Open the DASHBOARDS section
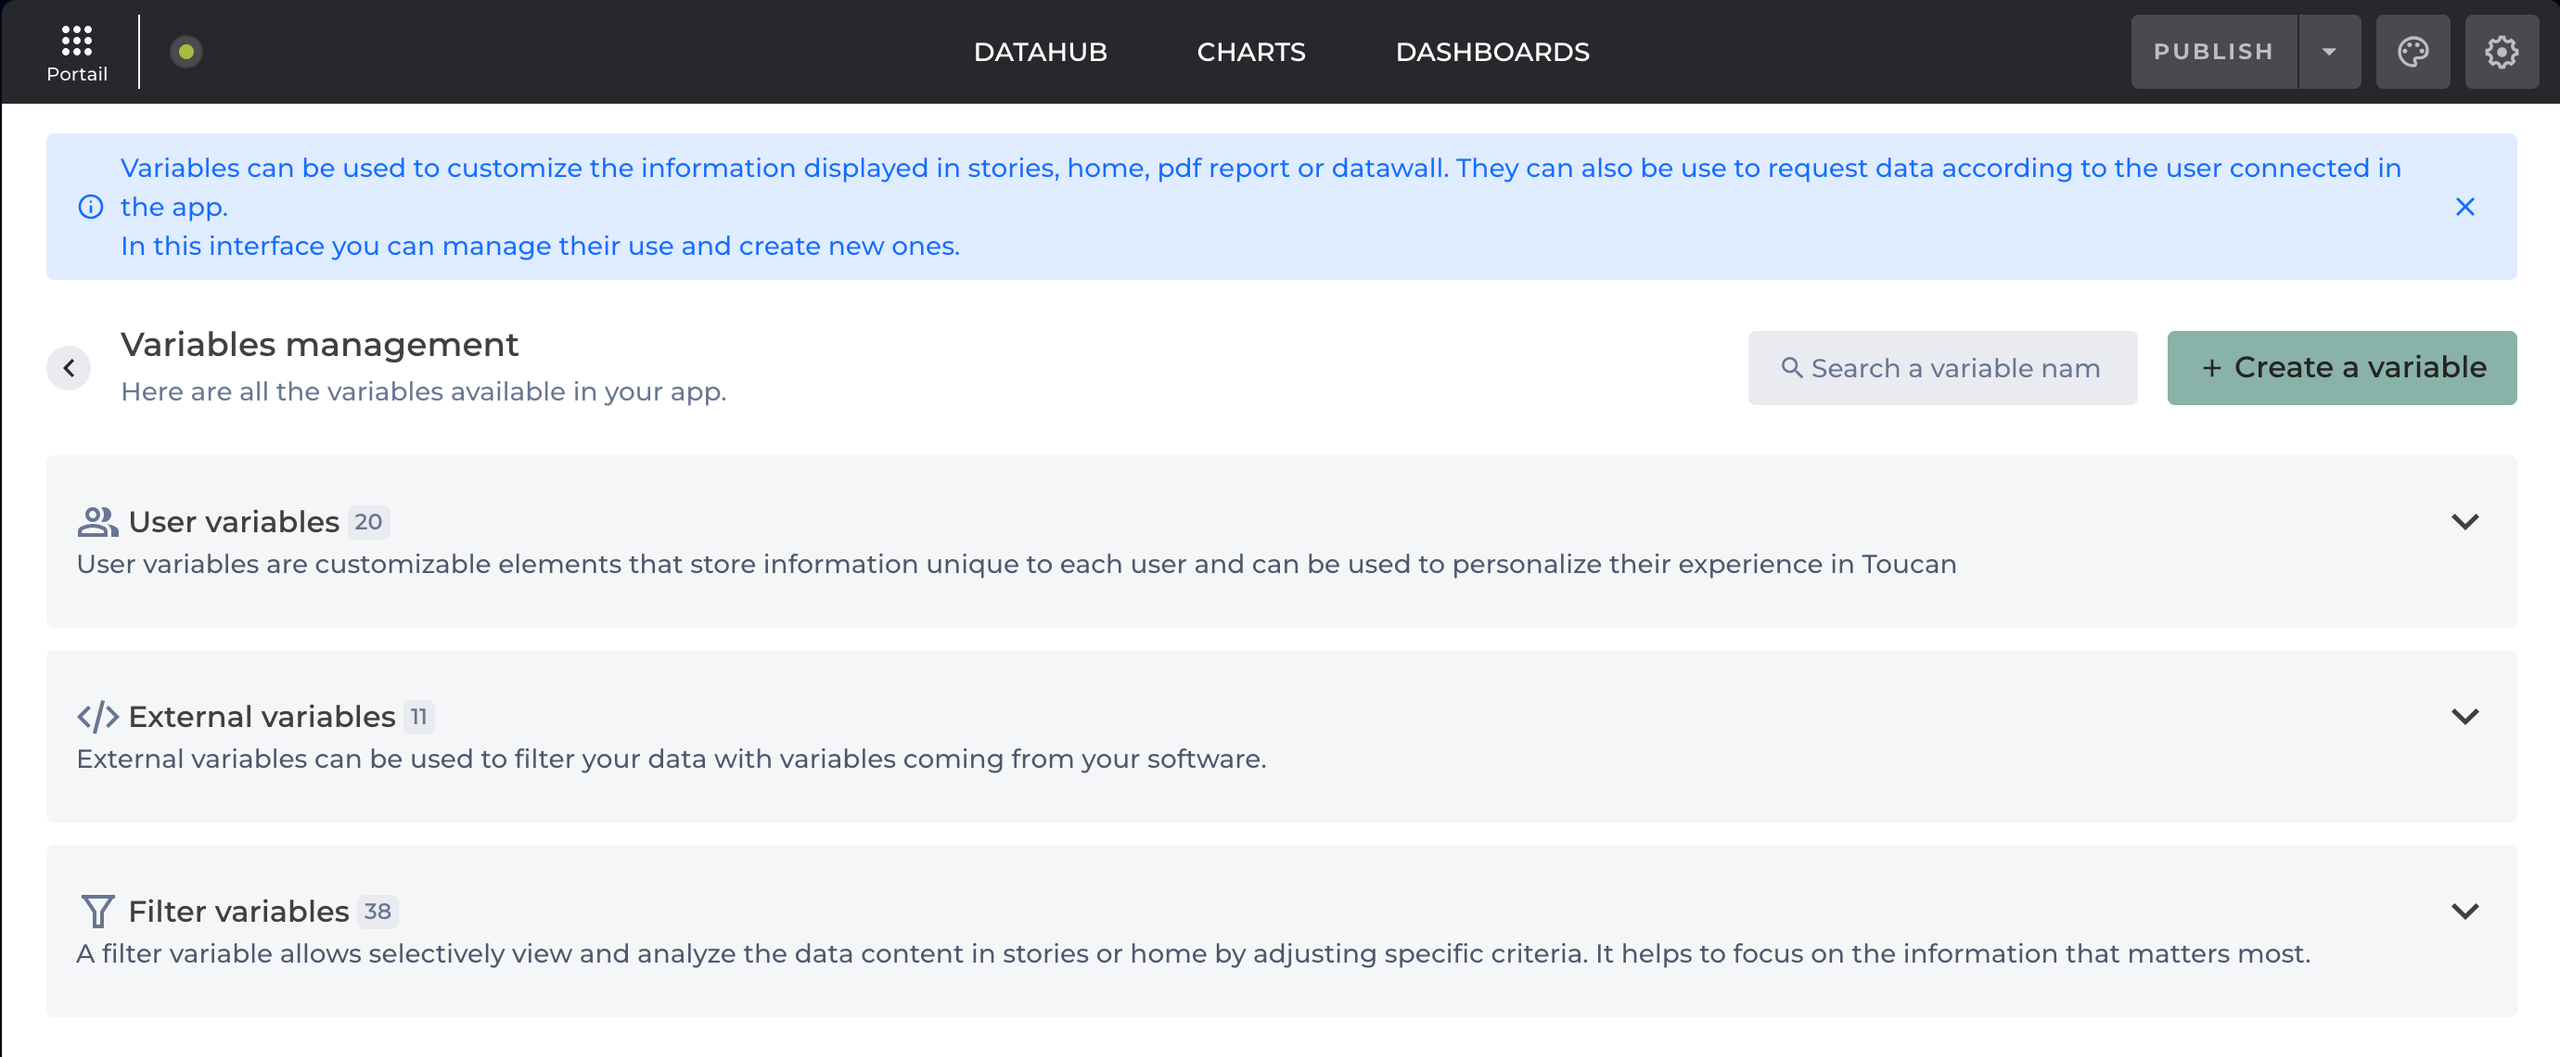Image resolution: width=2560 pixels, height=1057 pixels. tap(1492, 52)
